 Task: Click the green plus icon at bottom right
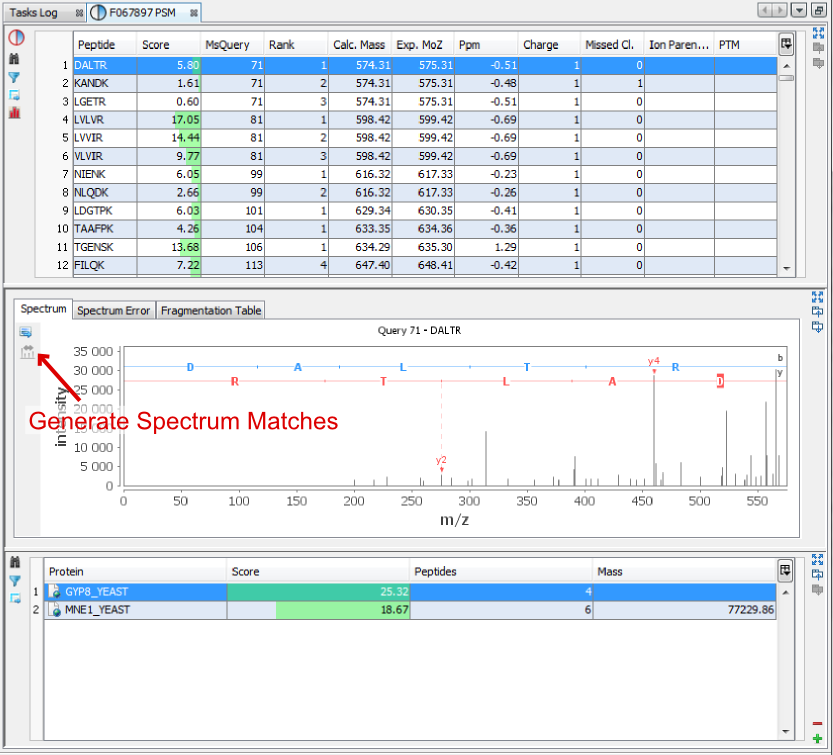818,738
